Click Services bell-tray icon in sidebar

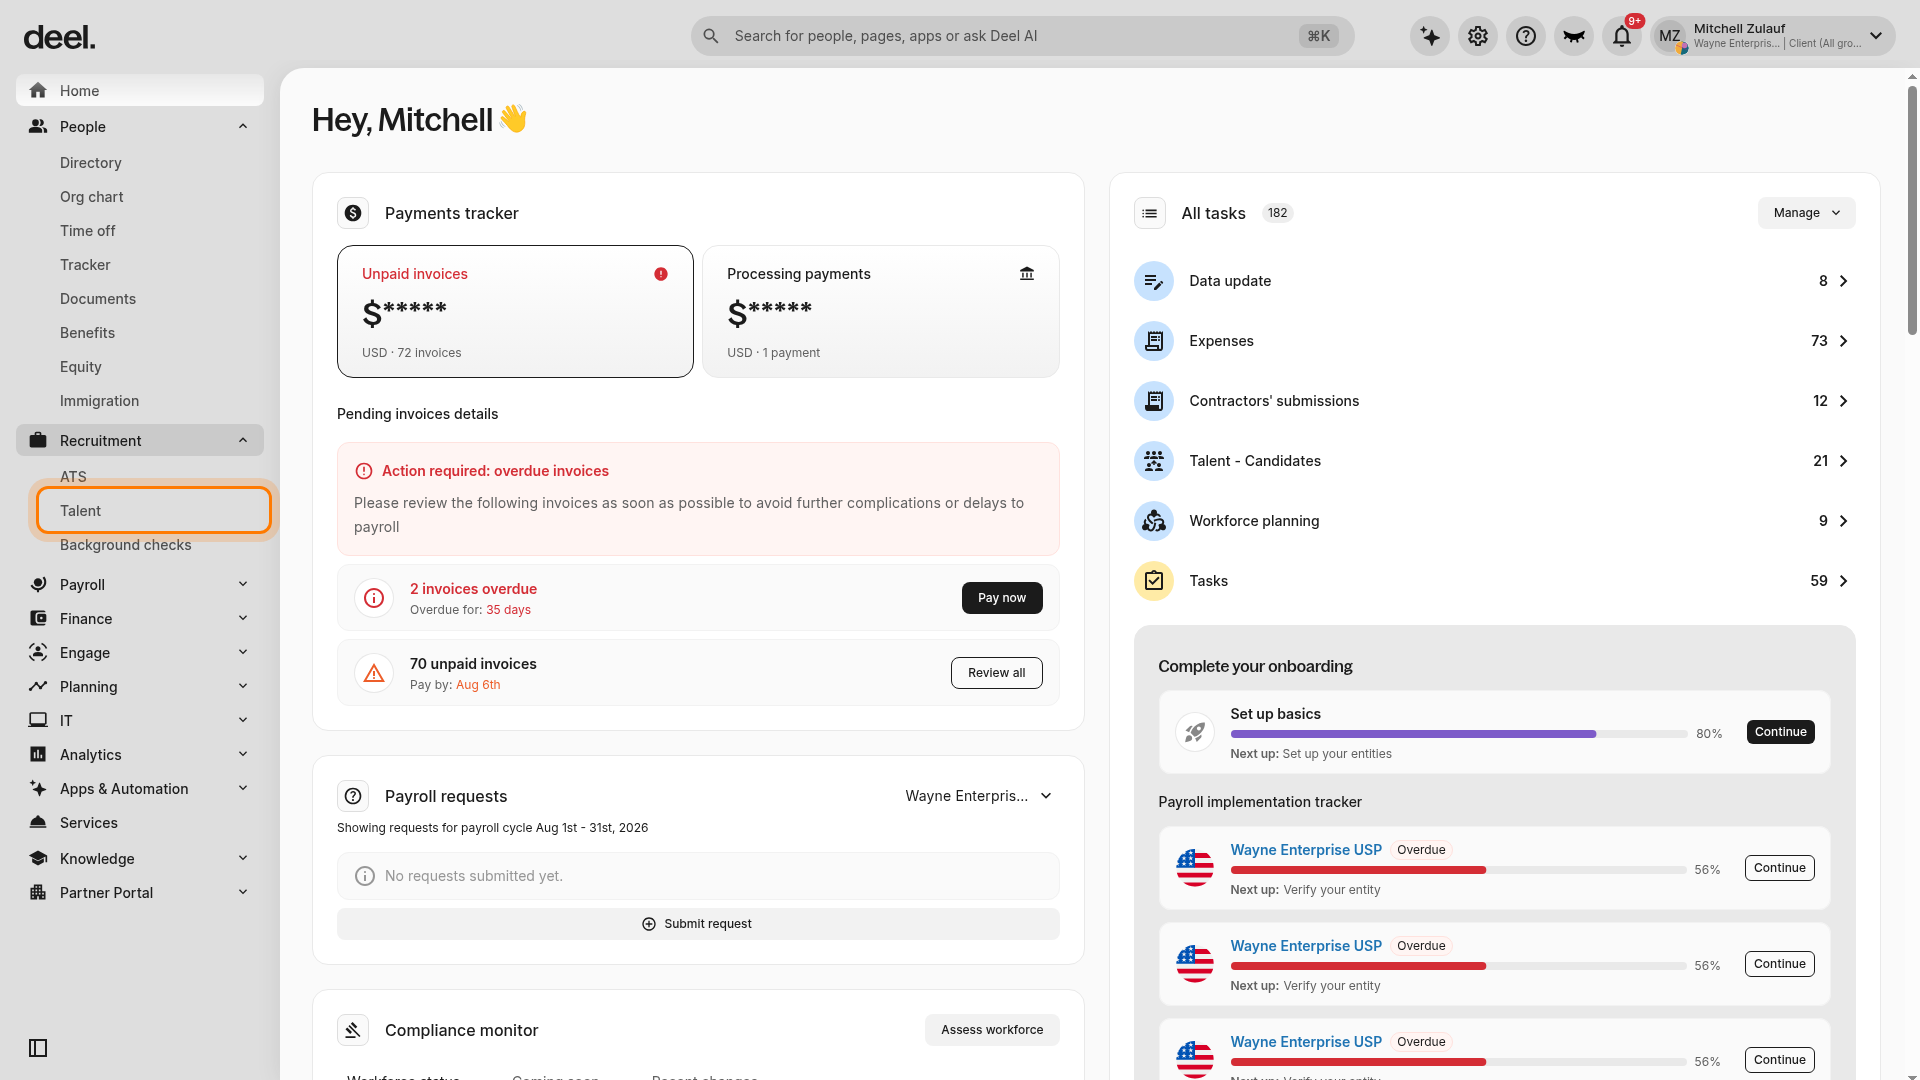(x=38, y=823)
